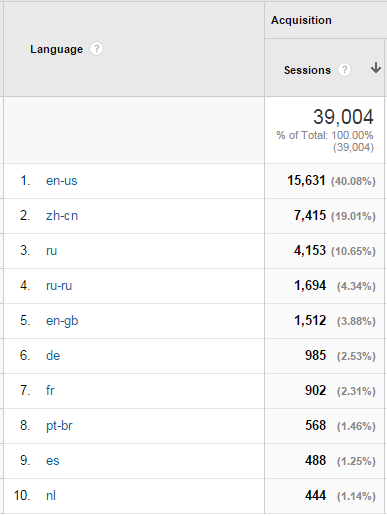Select the 15,631 sessions cell
The image size is (387, 516).
coord(306,180)
